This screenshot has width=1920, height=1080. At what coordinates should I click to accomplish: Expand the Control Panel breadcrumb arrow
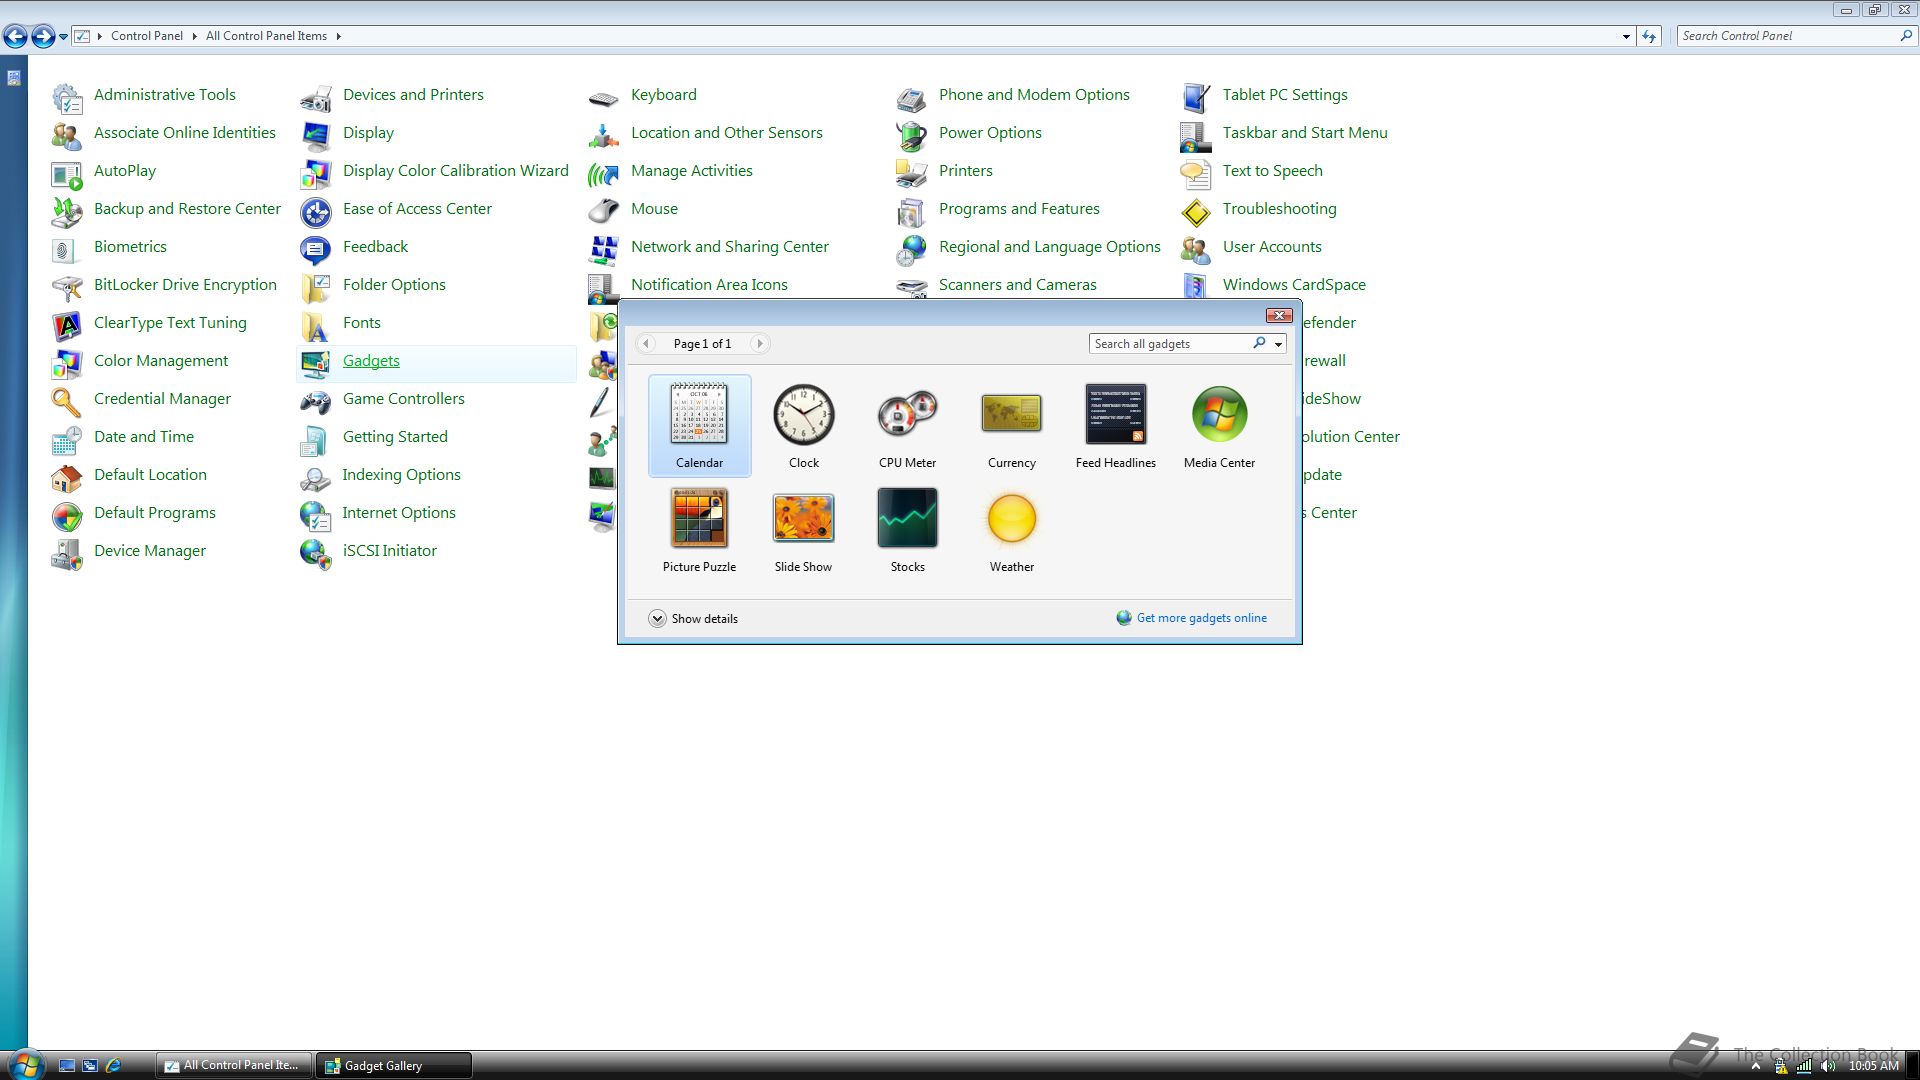194,36
